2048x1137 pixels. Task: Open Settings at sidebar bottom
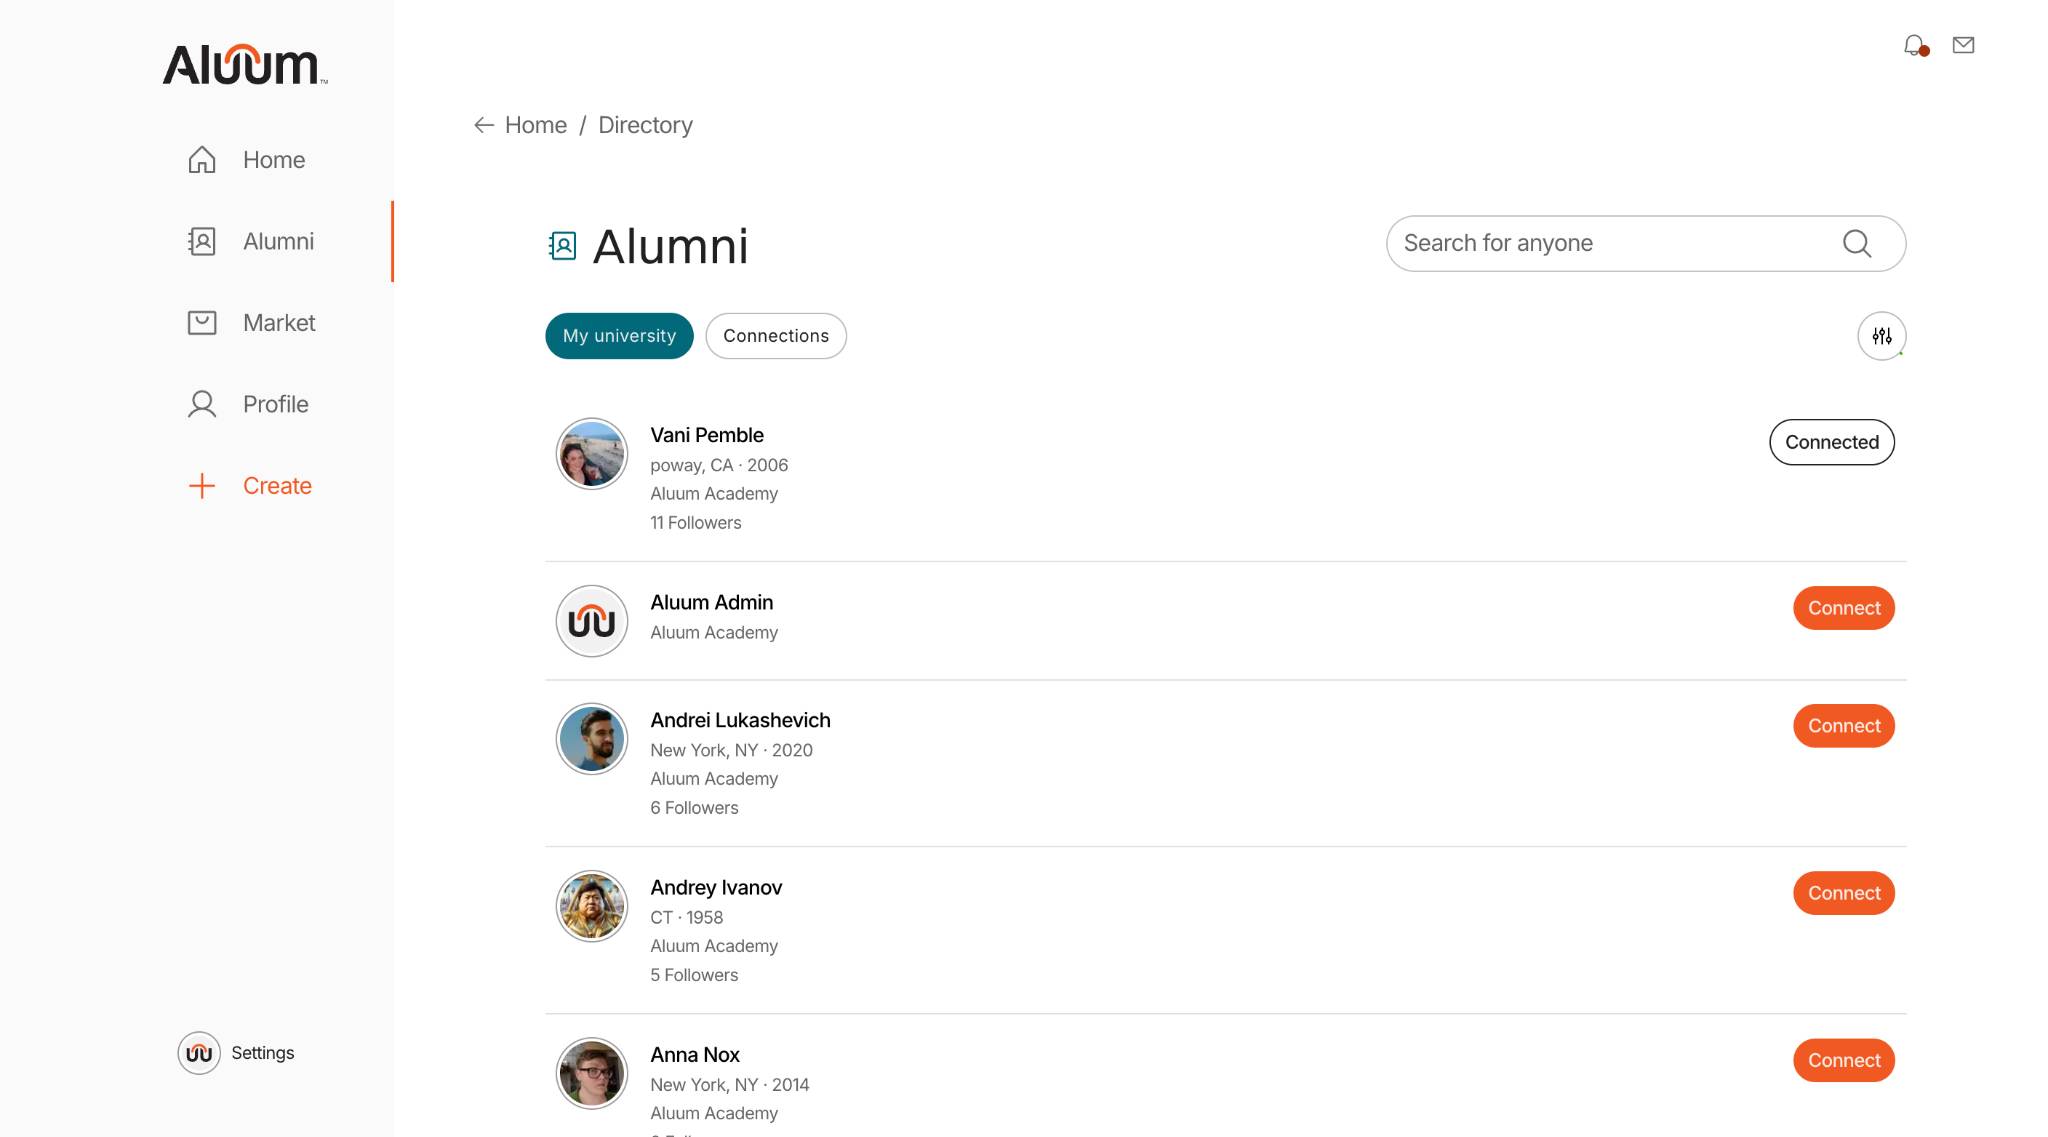(236, 1053)
